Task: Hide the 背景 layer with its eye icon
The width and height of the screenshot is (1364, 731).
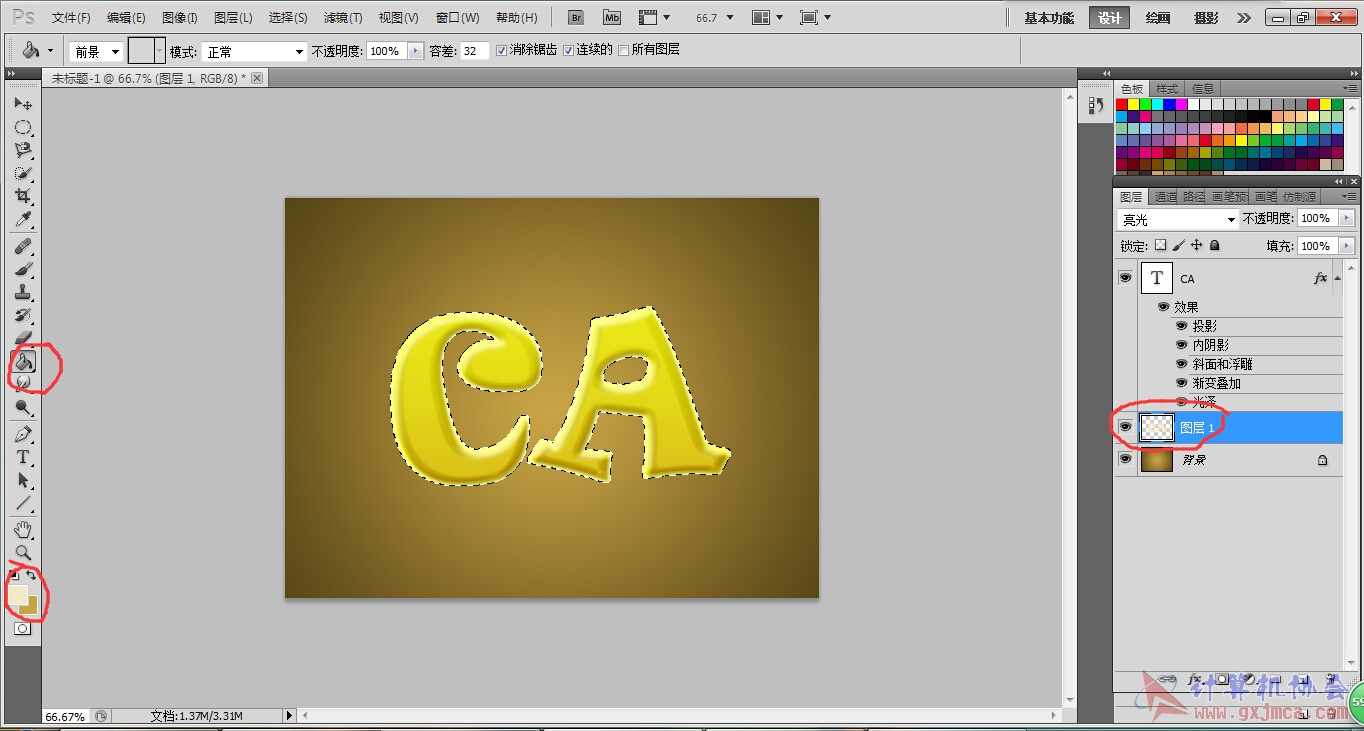Action: [1125, 459]
